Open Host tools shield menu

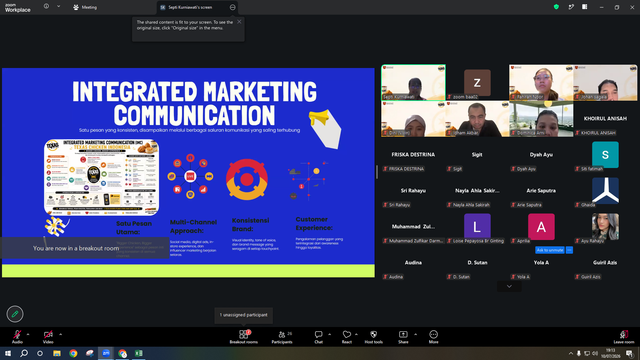click(x=373, y=337)
